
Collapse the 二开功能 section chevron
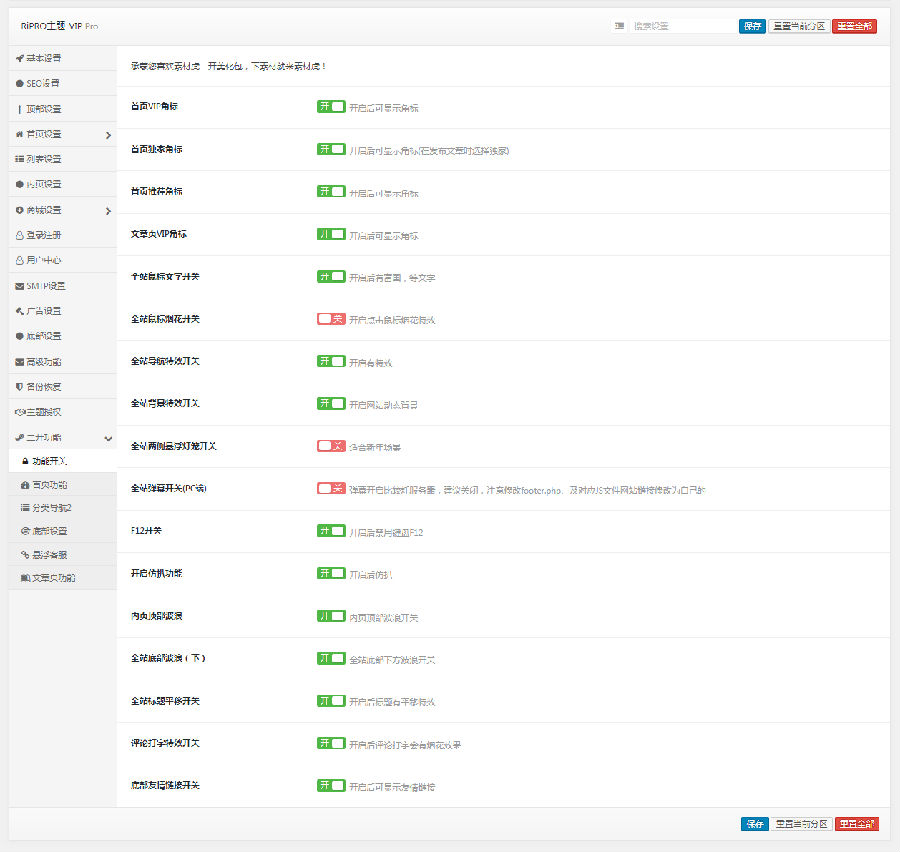click(x=108, y=438)
